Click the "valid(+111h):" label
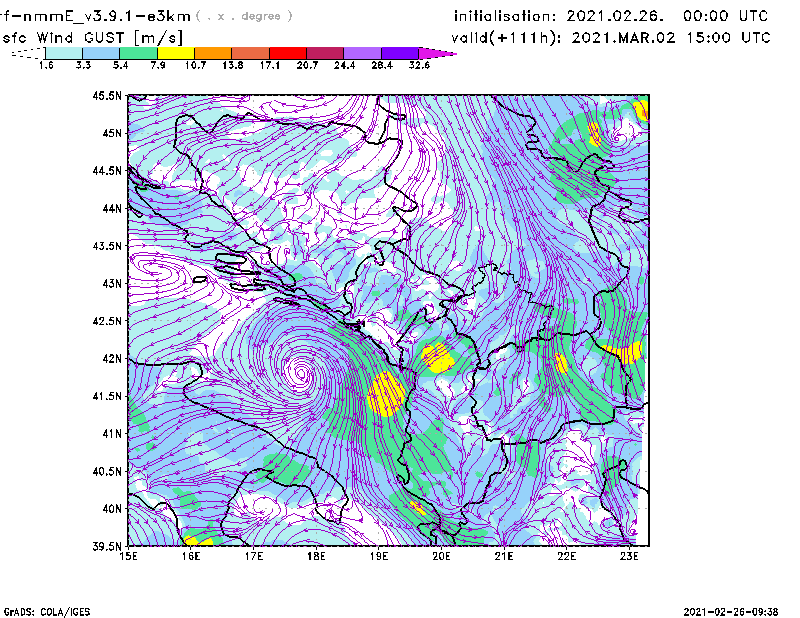Image resolution: width=800 pixels, height=618 pixels. 506,38
